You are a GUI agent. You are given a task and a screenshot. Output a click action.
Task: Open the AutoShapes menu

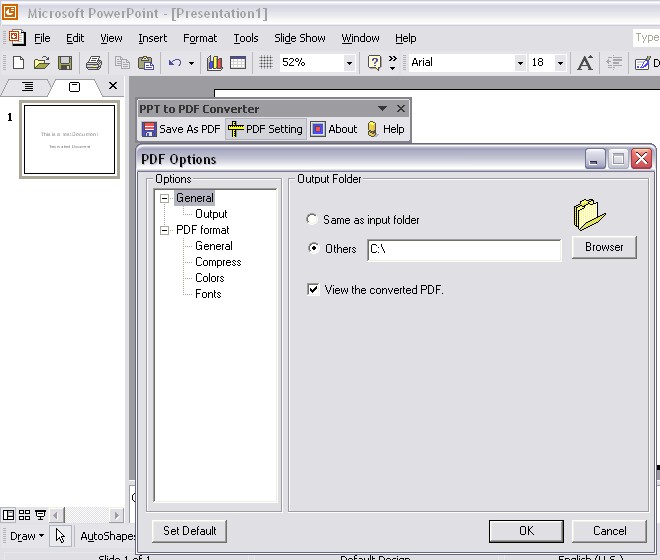point(108,536)
